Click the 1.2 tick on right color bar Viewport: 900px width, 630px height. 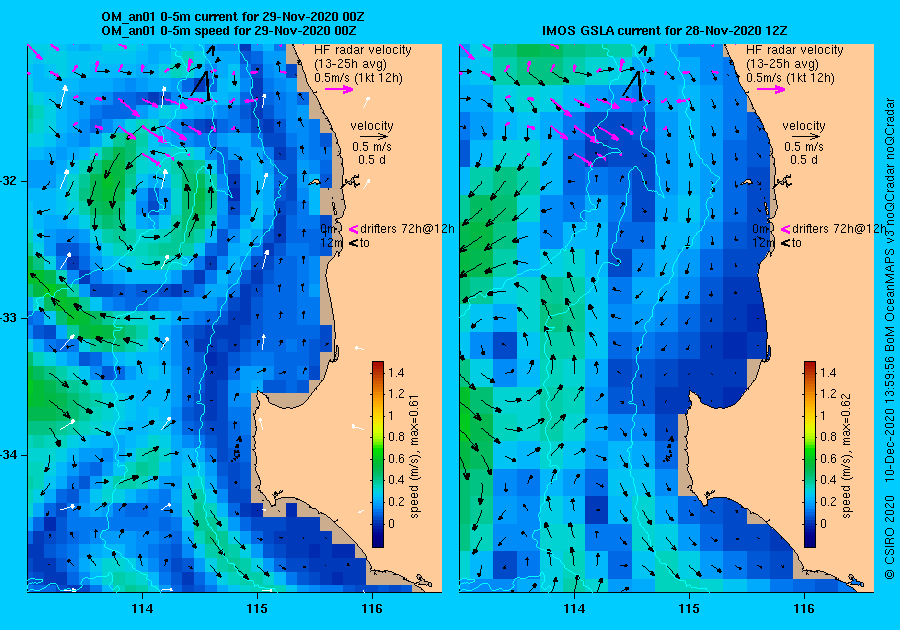point(828,394)
